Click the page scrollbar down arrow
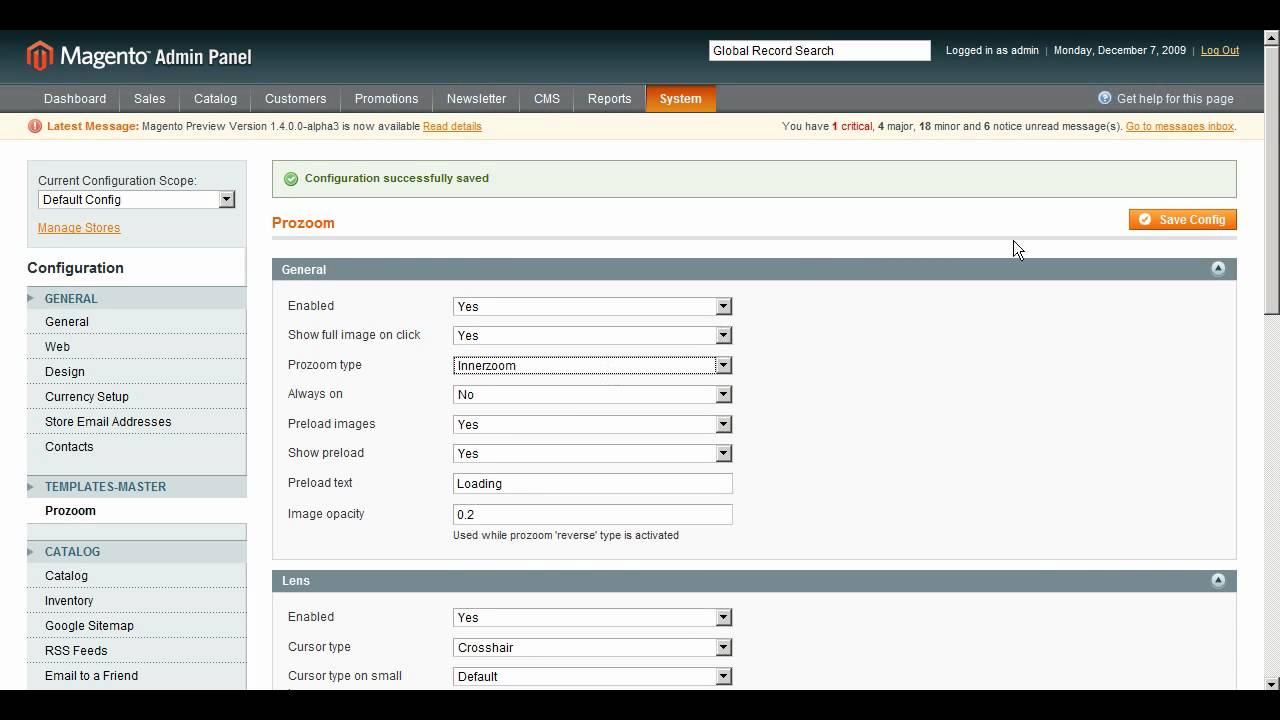 tap(1272, 684)
